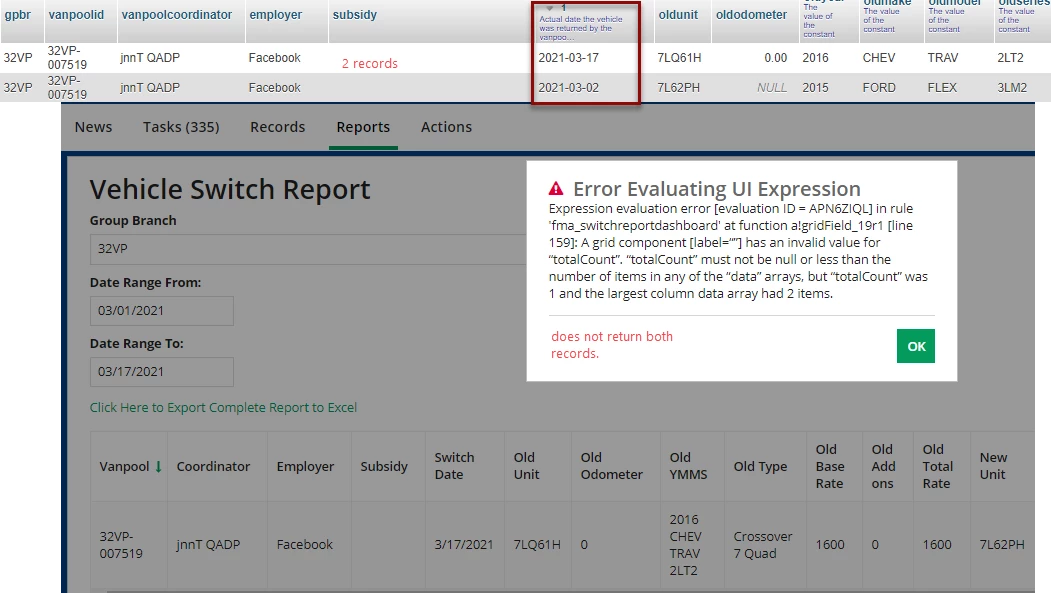Click the Old YMMS column header
The height and width of the screenshot is (593, 1051).
click(x=688, y=466)
